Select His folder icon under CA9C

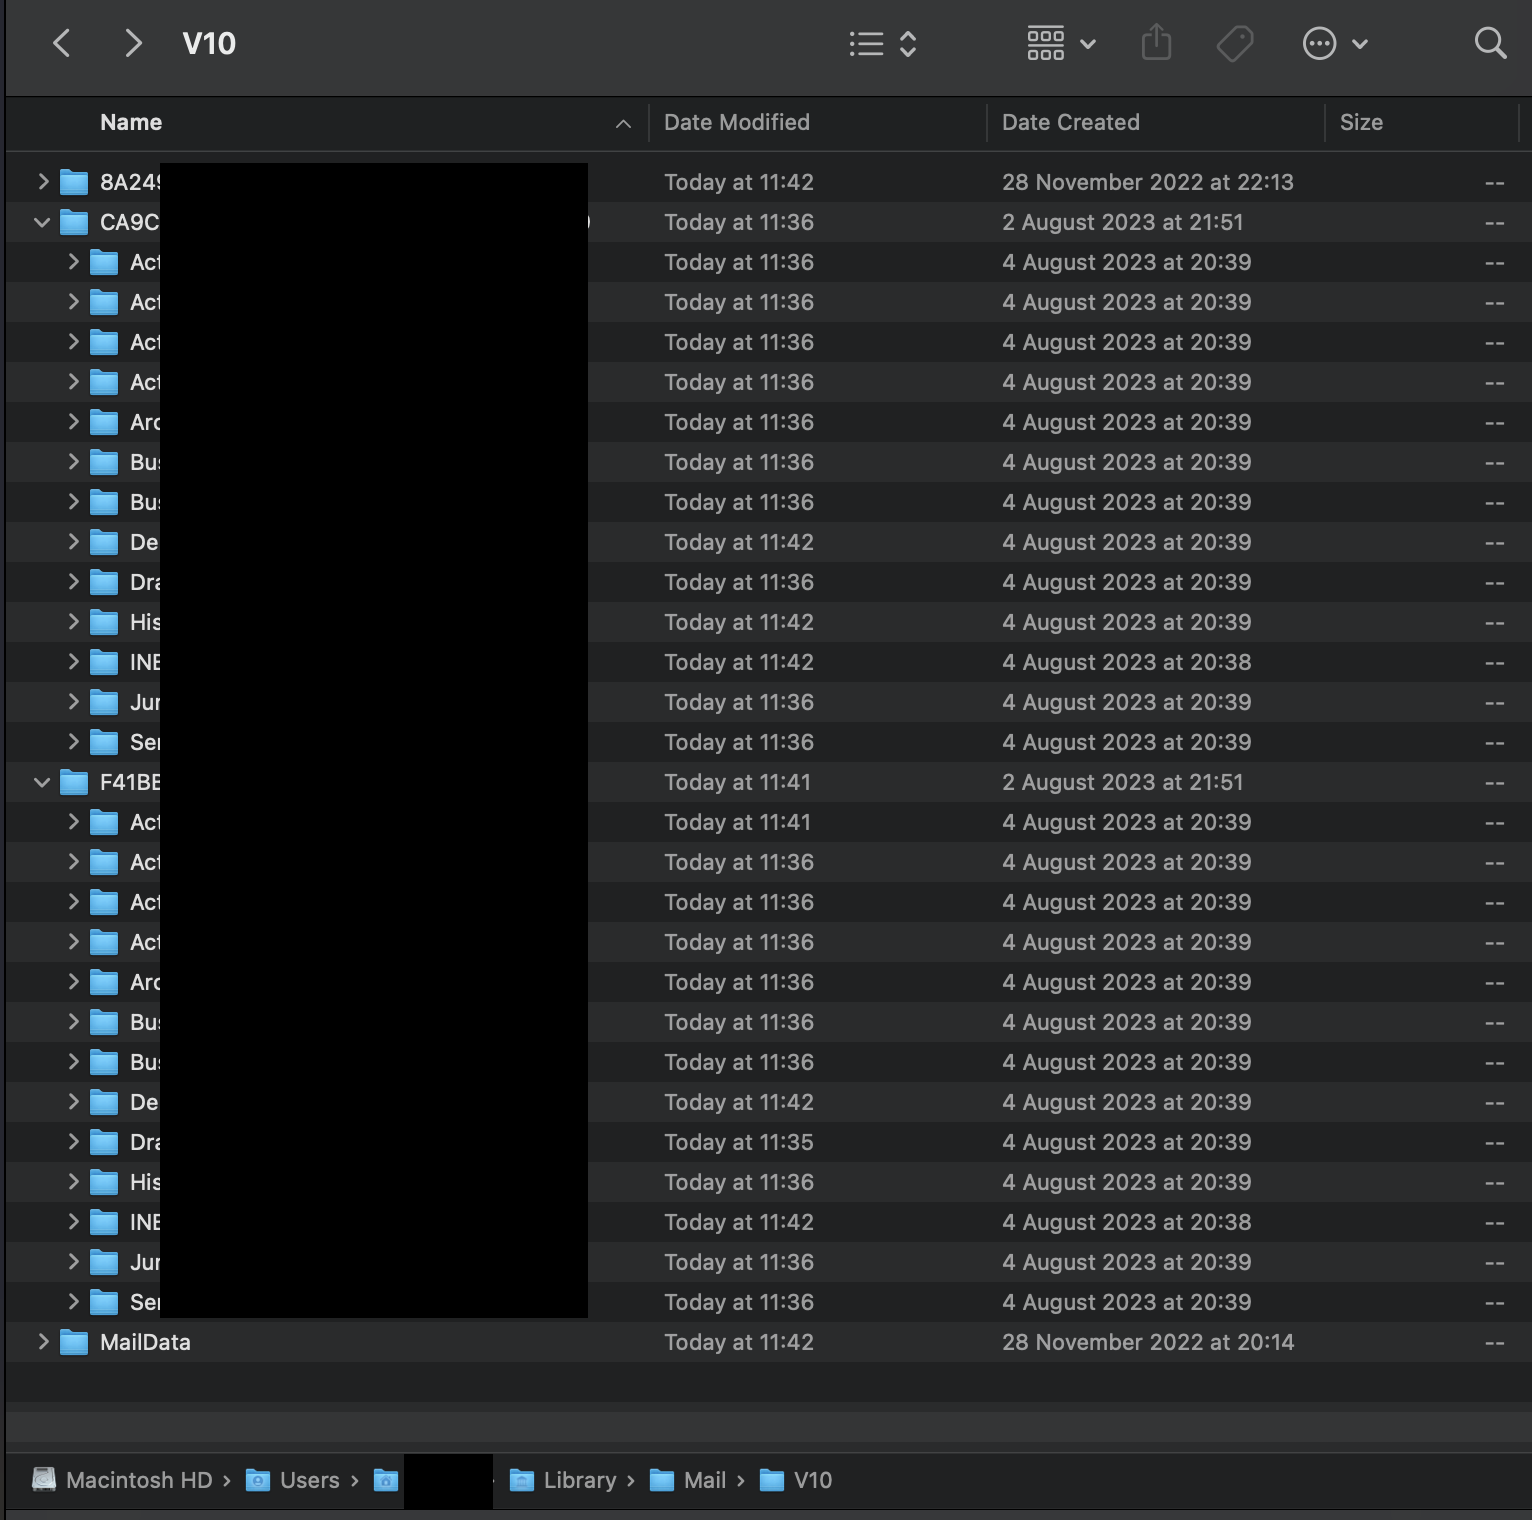(104, 622)
